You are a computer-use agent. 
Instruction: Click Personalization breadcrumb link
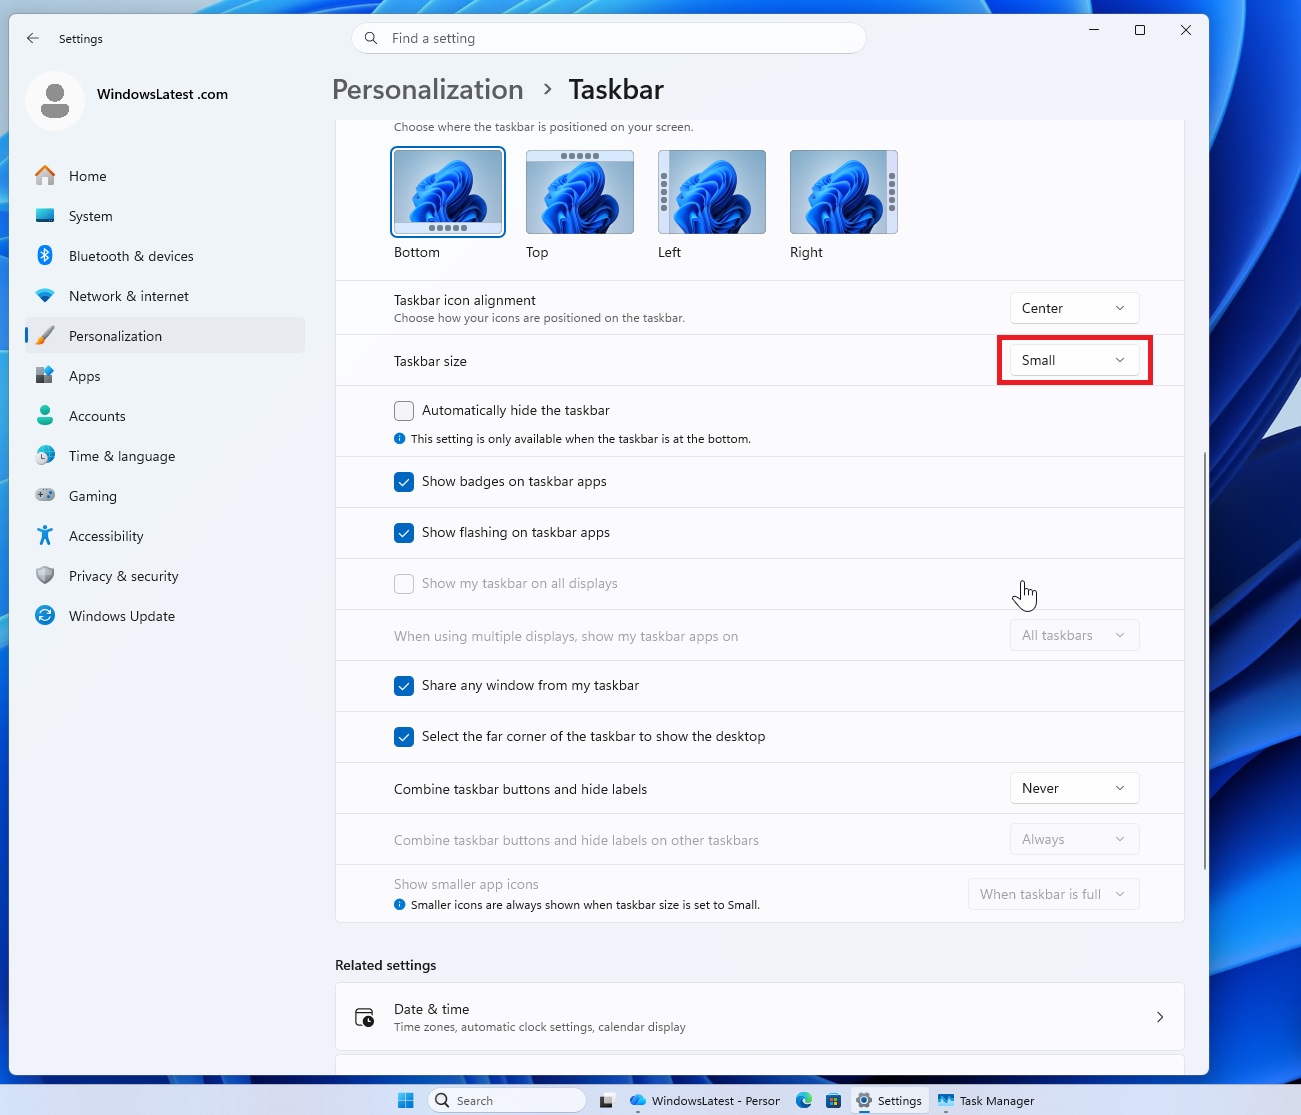[x=427, y=89]
